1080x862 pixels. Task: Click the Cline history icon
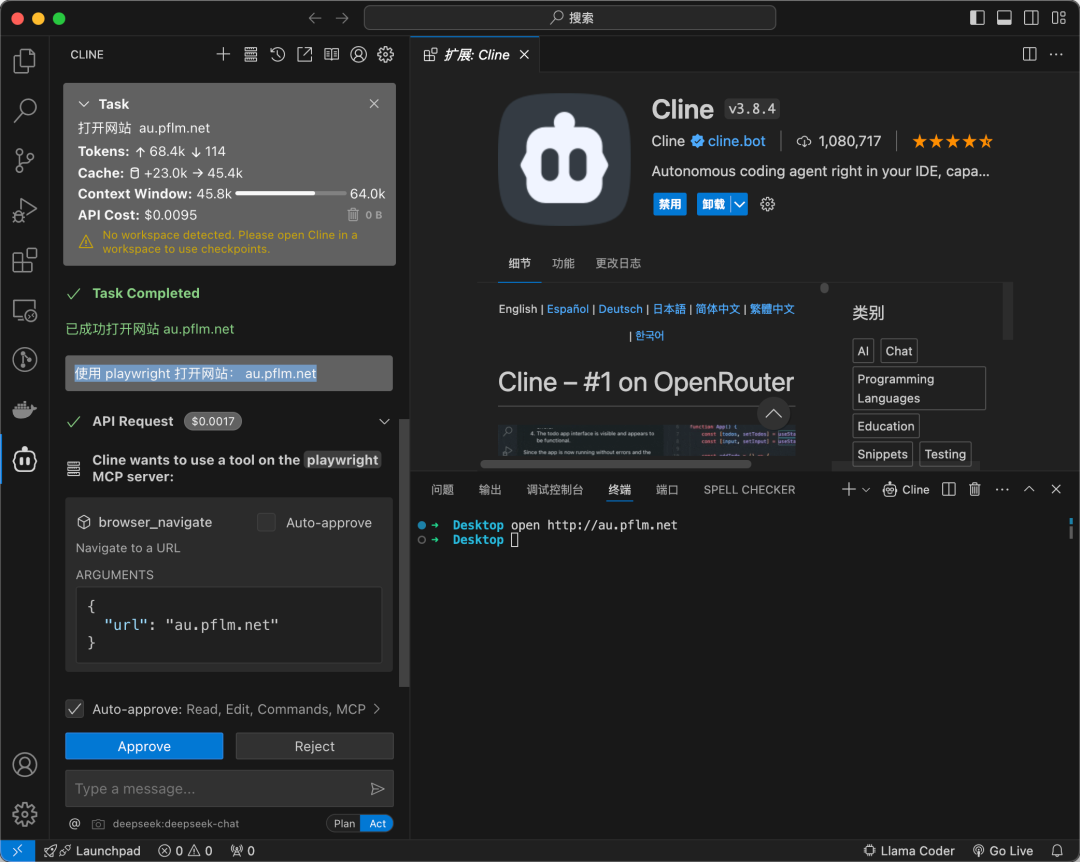278,55
